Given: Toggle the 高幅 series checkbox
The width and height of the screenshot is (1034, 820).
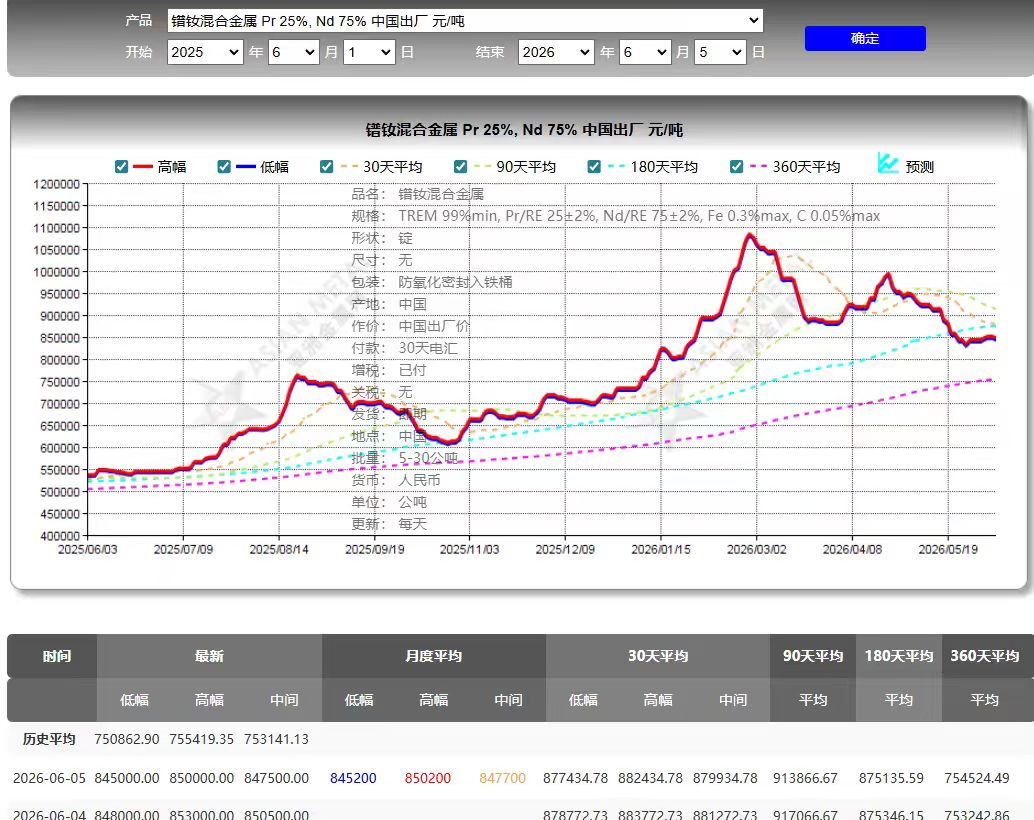Looking at the screenshot, I should pyautogui.click(x=121, y=166).
